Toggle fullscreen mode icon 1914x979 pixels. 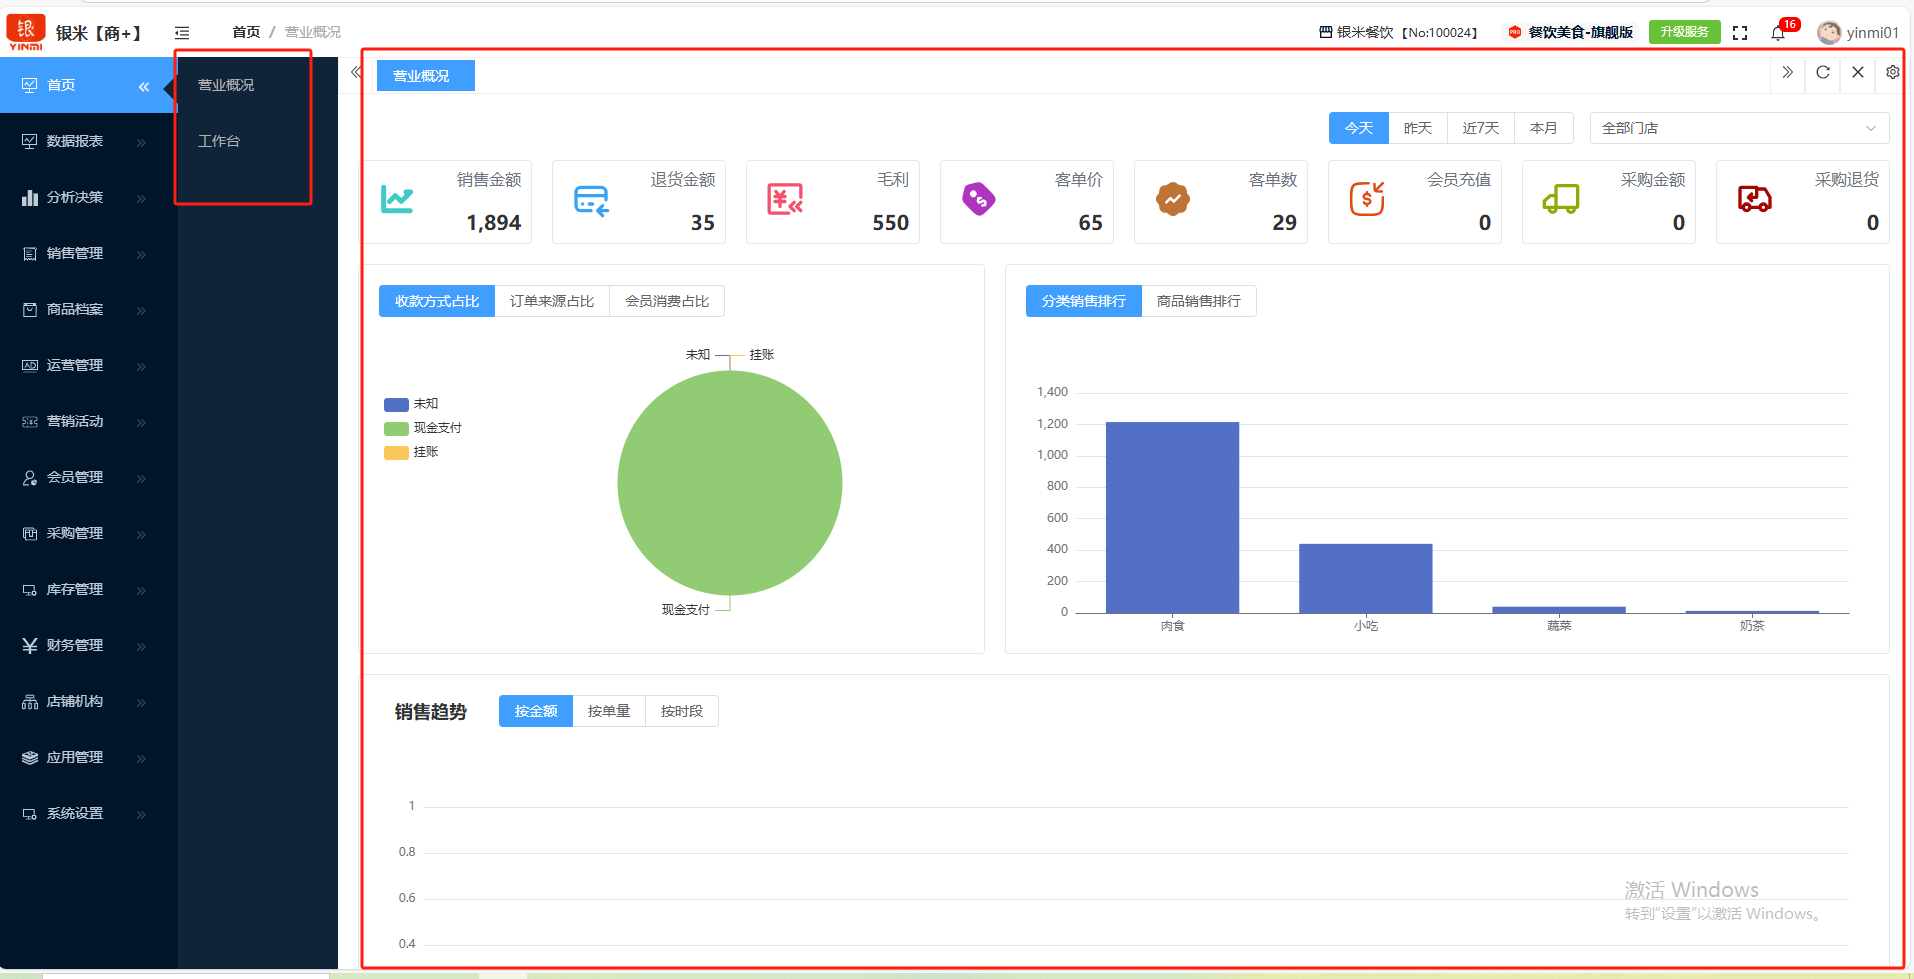[x=1740, y=33]
